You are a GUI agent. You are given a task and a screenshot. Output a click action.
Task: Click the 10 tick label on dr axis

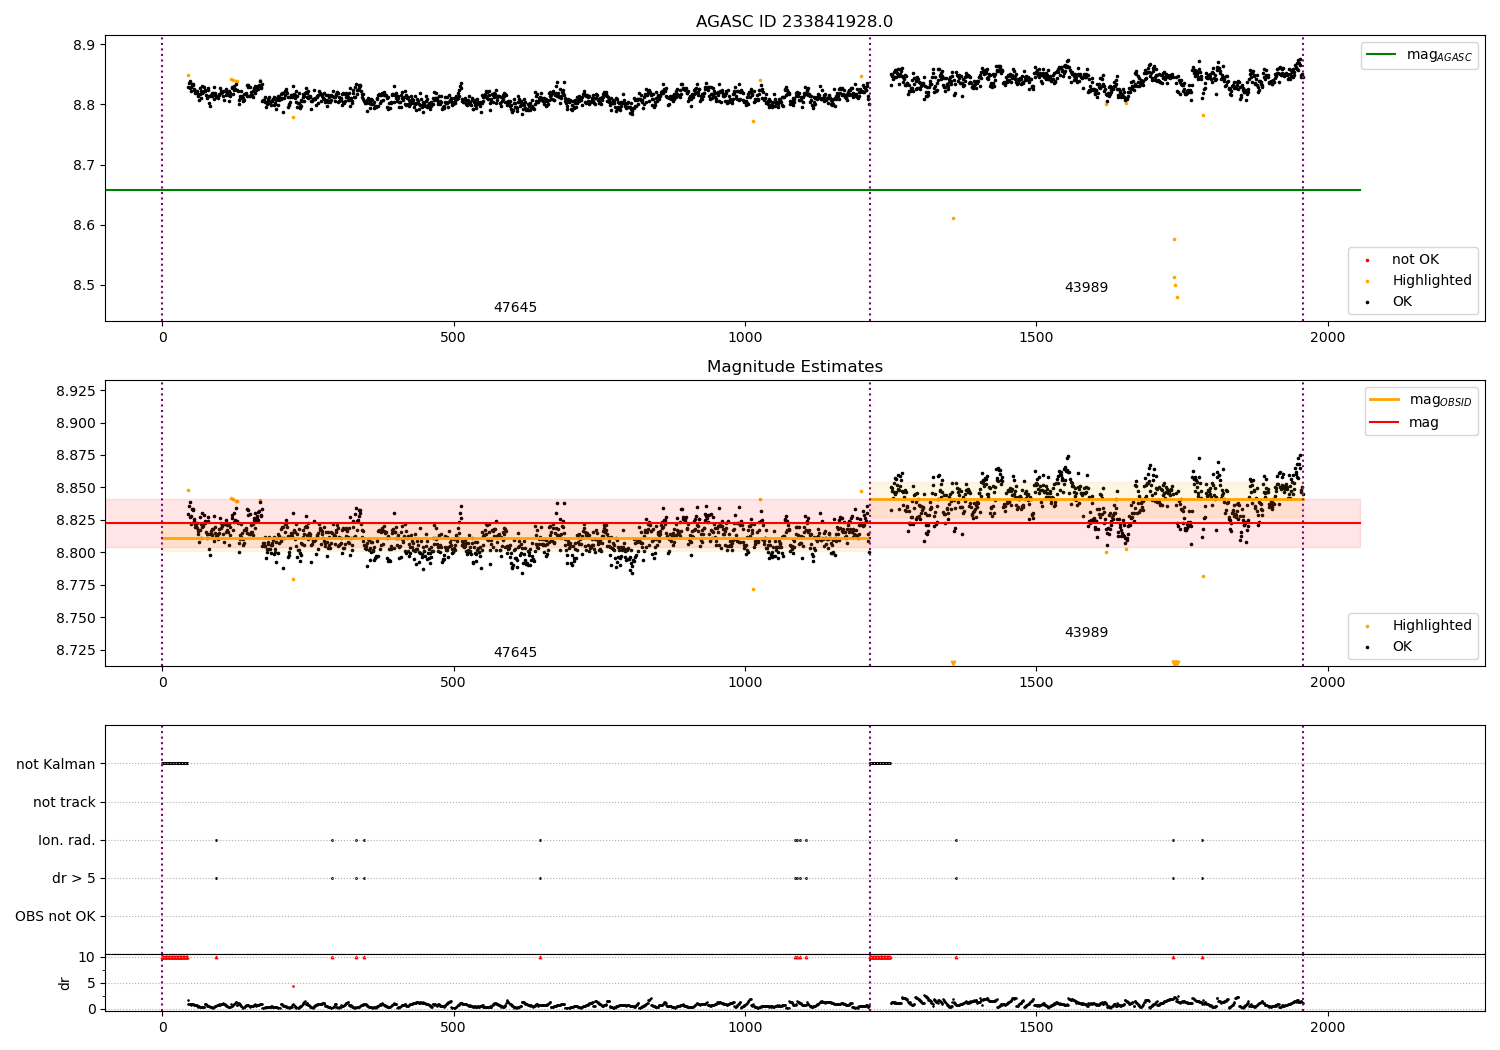tap(88, 957)
